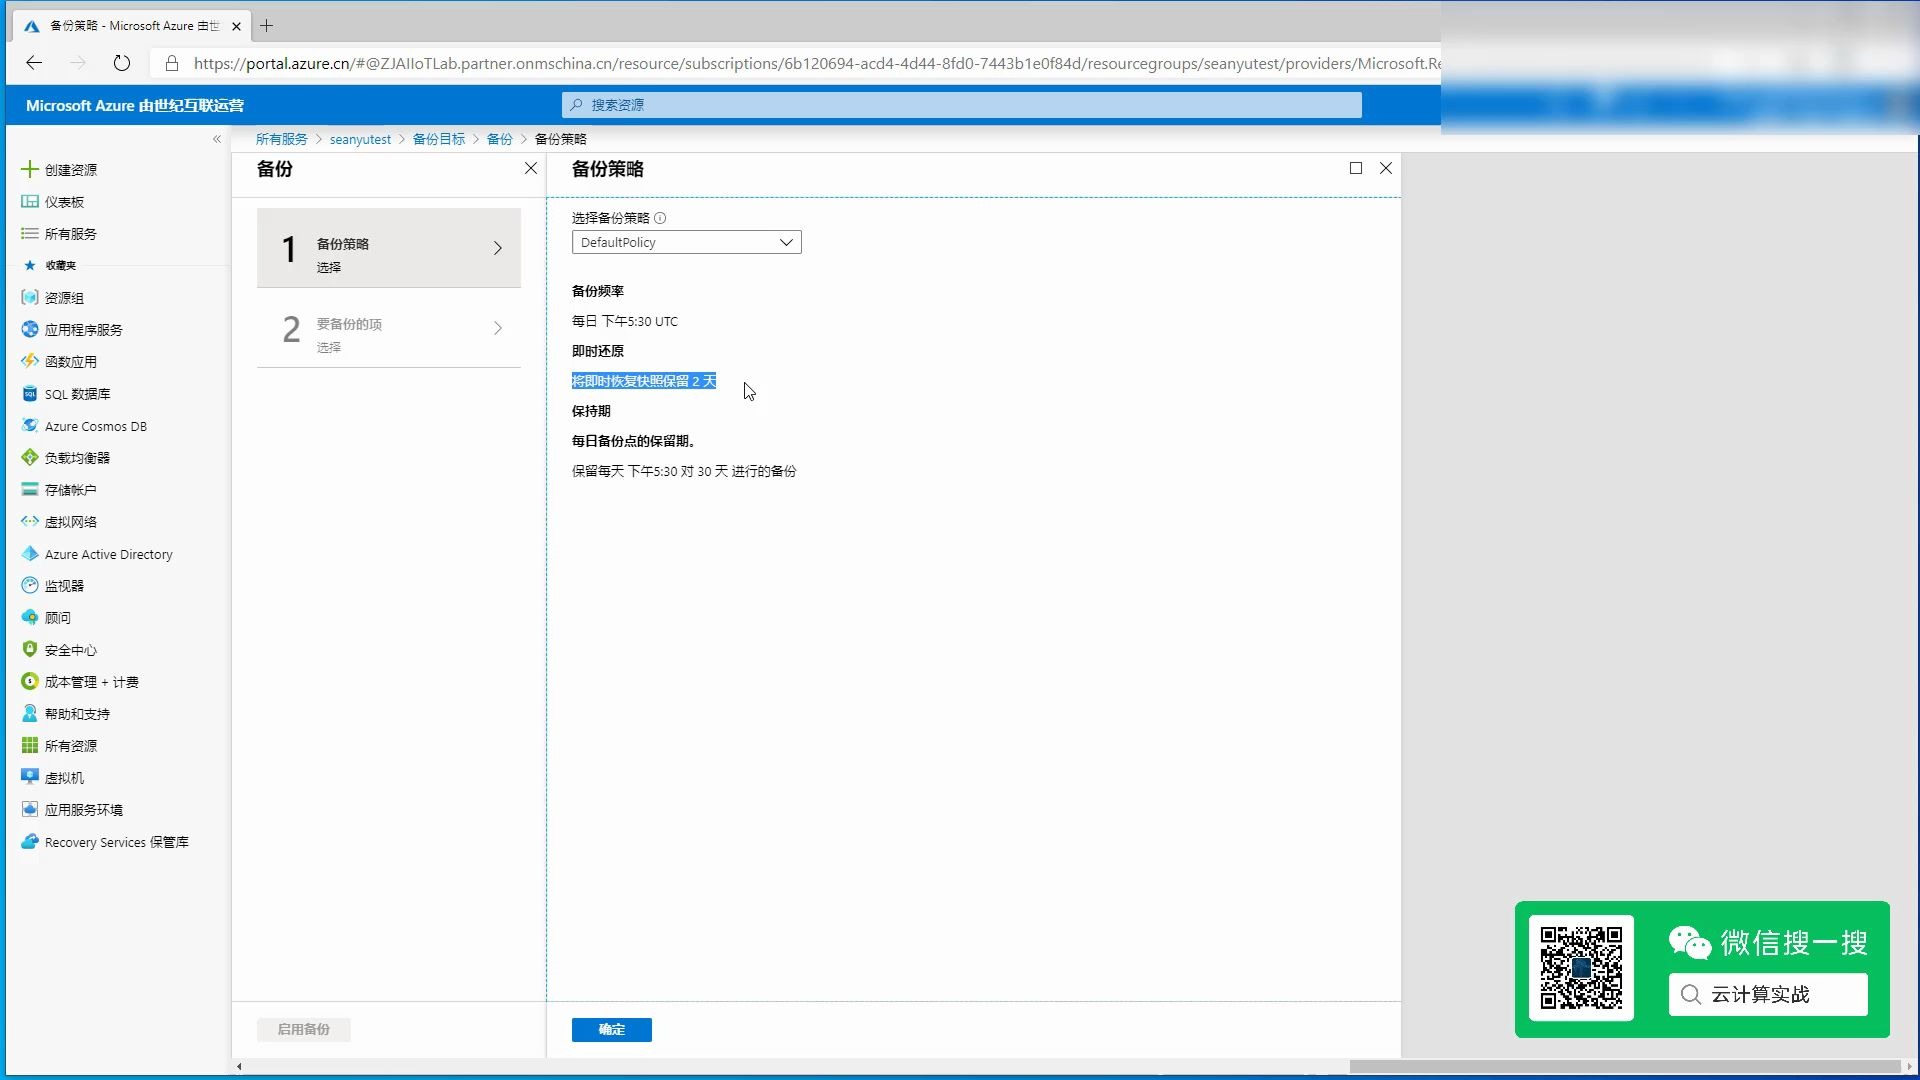Viewport: 1920px width, 1080px height.
Task: Click the 虚拟机 icon
Action: 30,777
